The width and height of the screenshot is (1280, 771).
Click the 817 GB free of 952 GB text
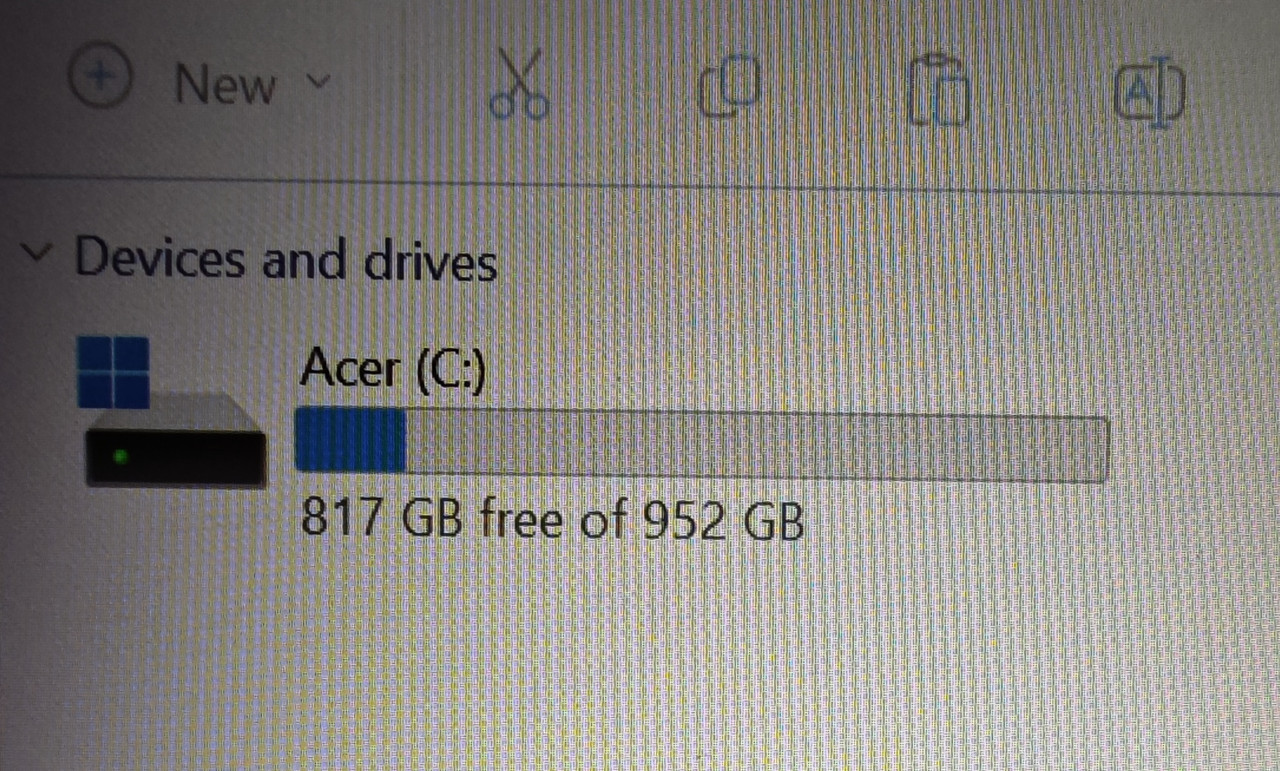point(553,520)
